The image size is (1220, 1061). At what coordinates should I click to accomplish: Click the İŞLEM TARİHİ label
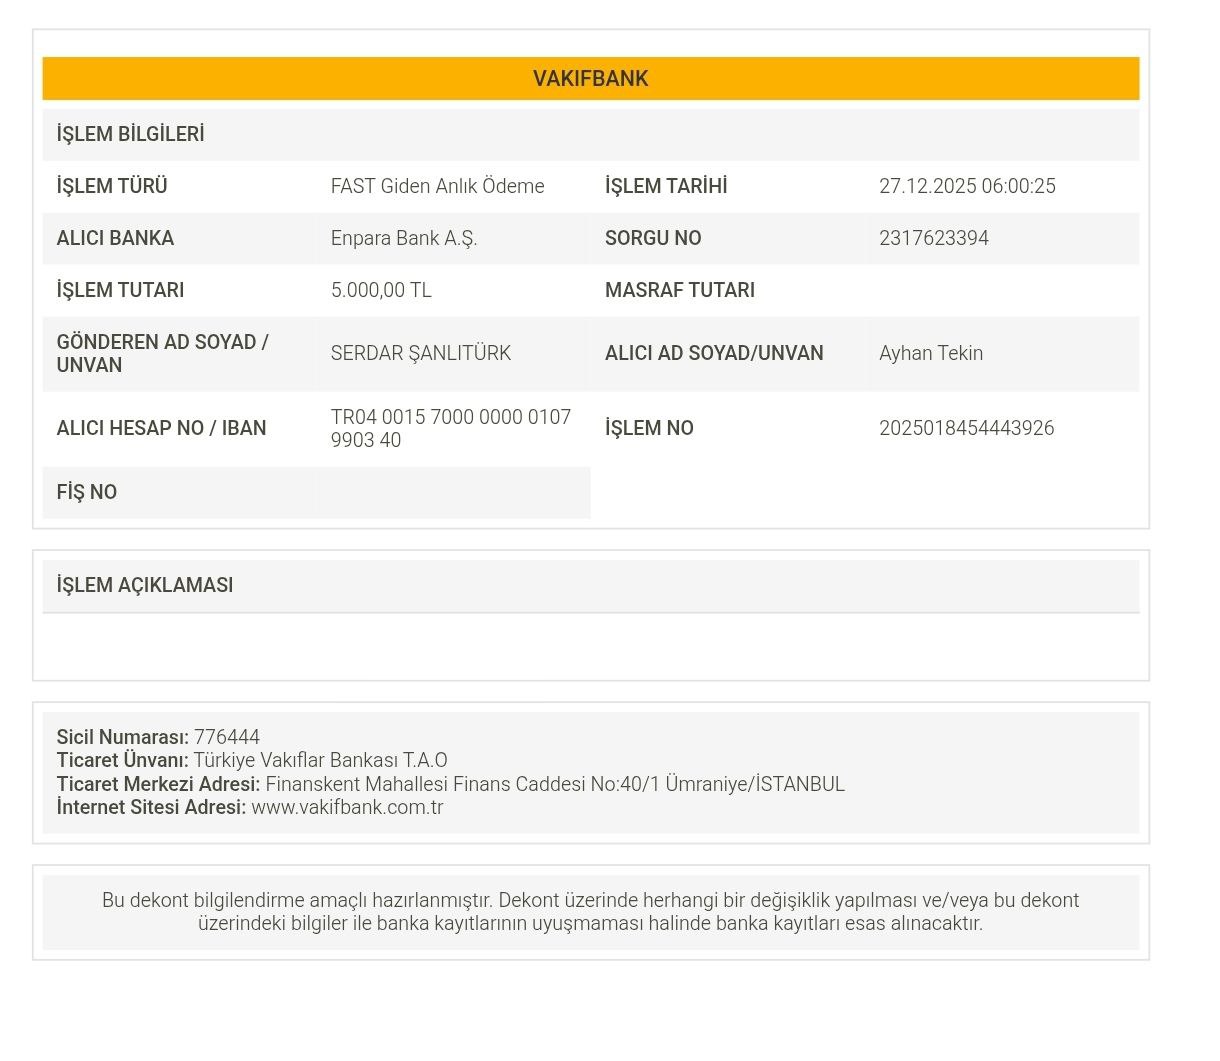[x=666, y=186]
